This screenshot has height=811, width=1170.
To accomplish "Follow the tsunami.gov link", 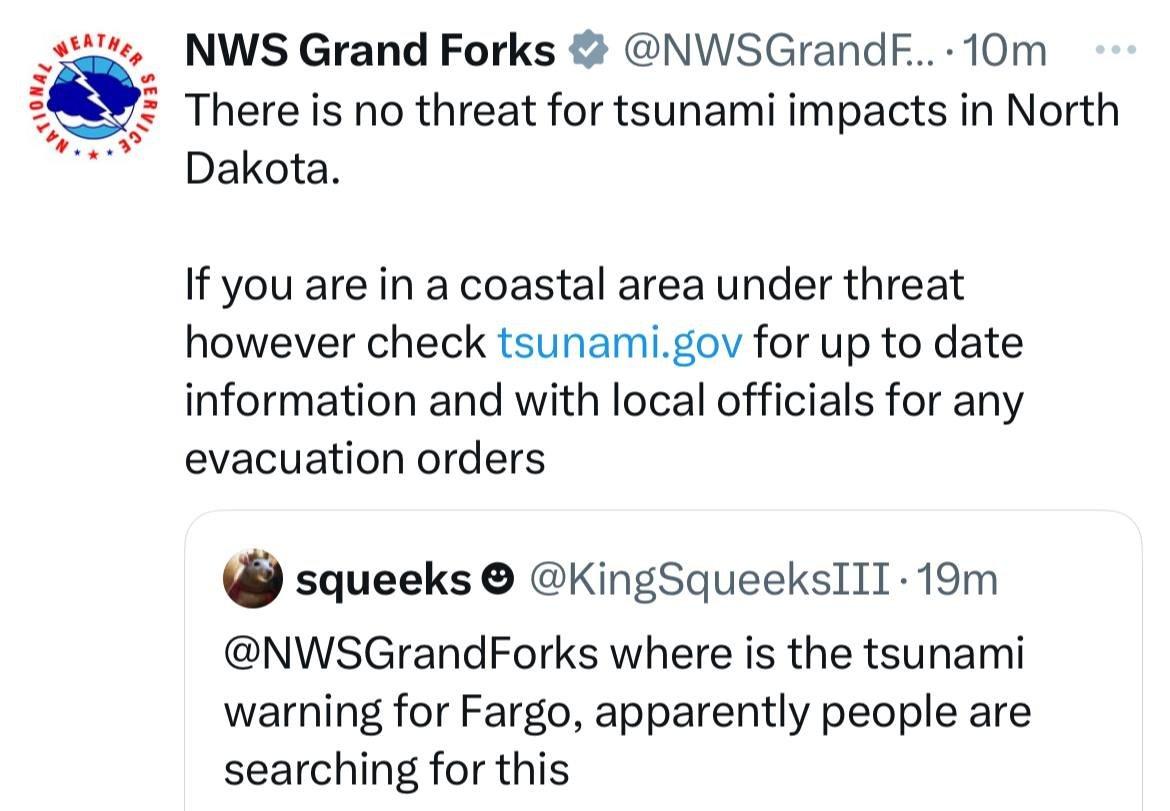I will [620, 343].
